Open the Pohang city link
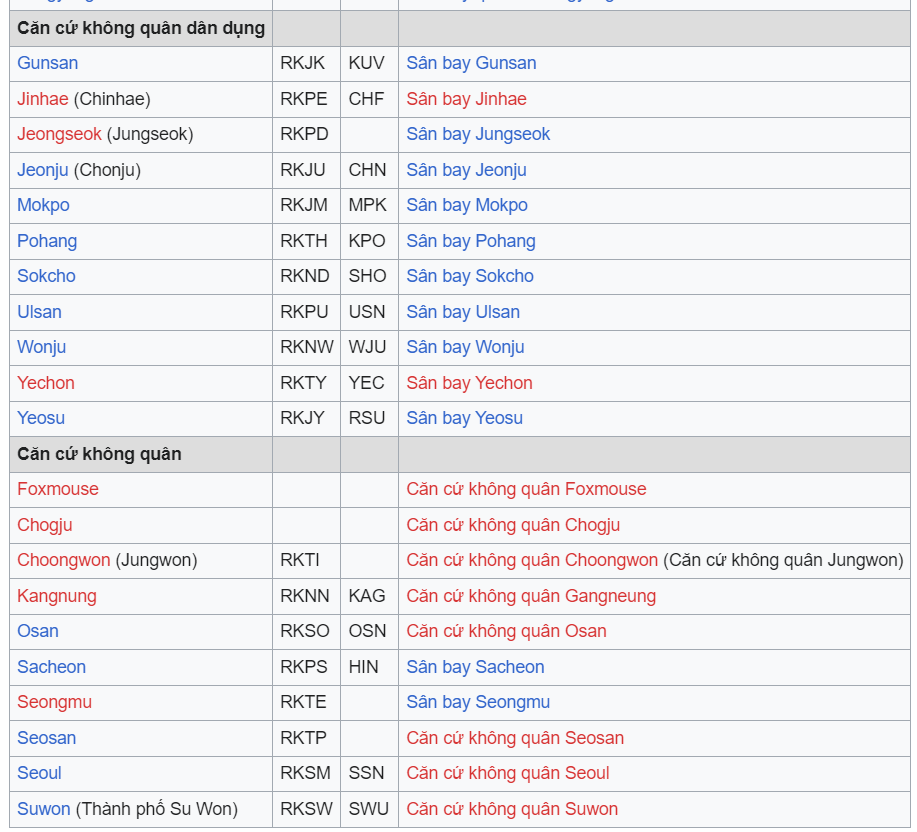 47,241
